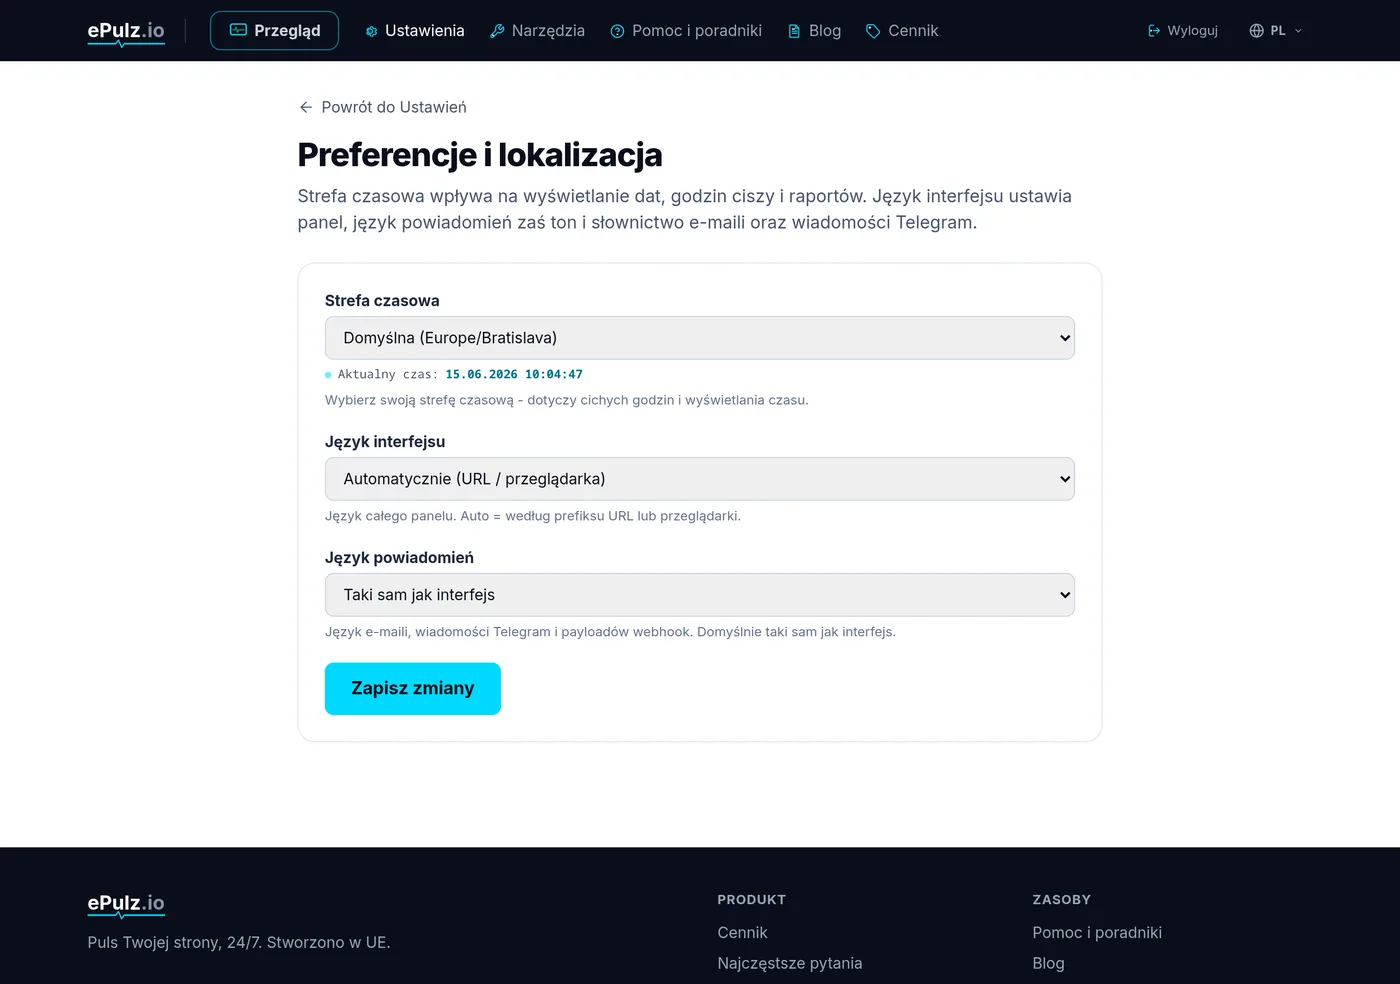The image size is (1400, 984).
Task: Click the Język powiadomień label
Action: (x=399, y=558)
